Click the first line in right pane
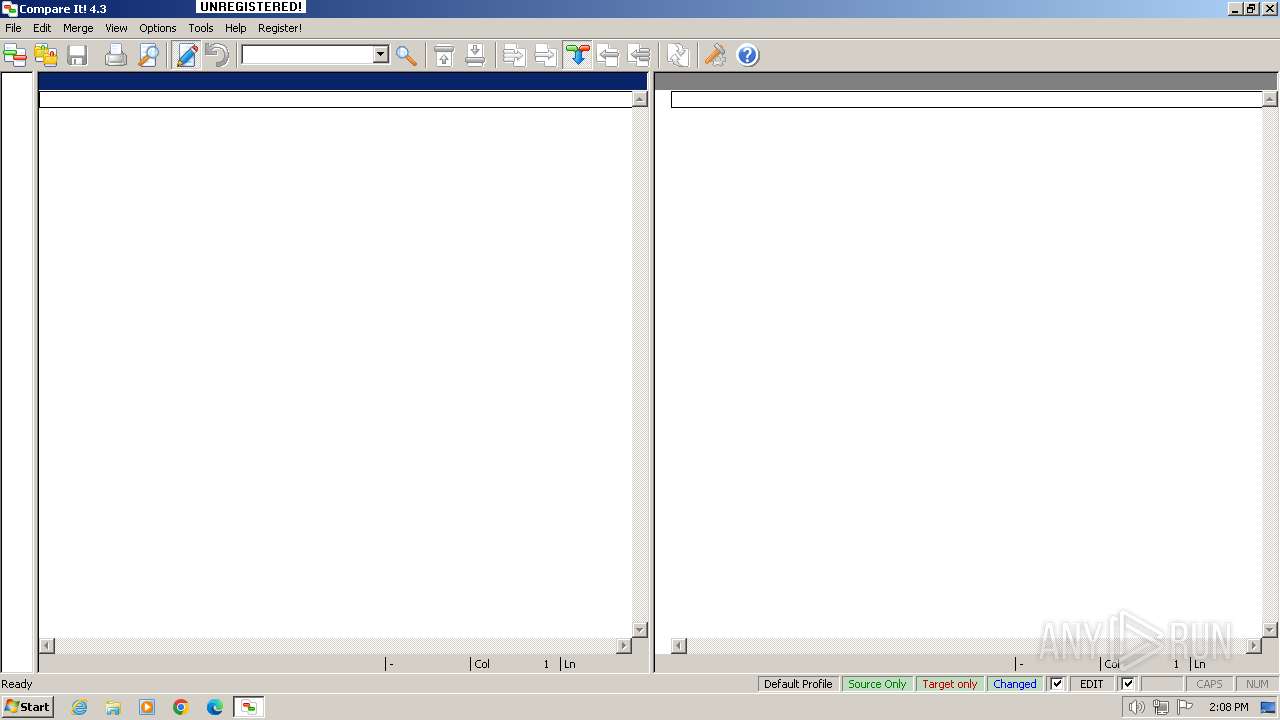This screenshot has height=720, width=1280. [x=966, y=99]
